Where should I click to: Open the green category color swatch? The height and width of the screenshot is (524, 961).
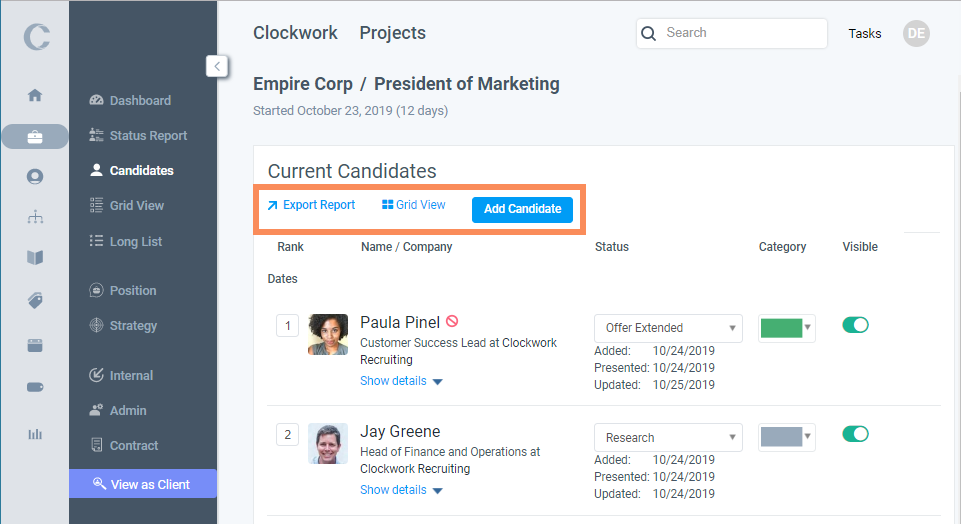[x=786, y=328]
